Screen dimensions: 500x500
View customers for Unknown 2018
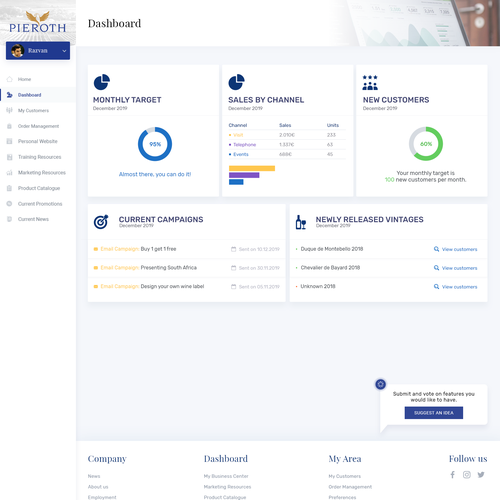tap(459, 287)
